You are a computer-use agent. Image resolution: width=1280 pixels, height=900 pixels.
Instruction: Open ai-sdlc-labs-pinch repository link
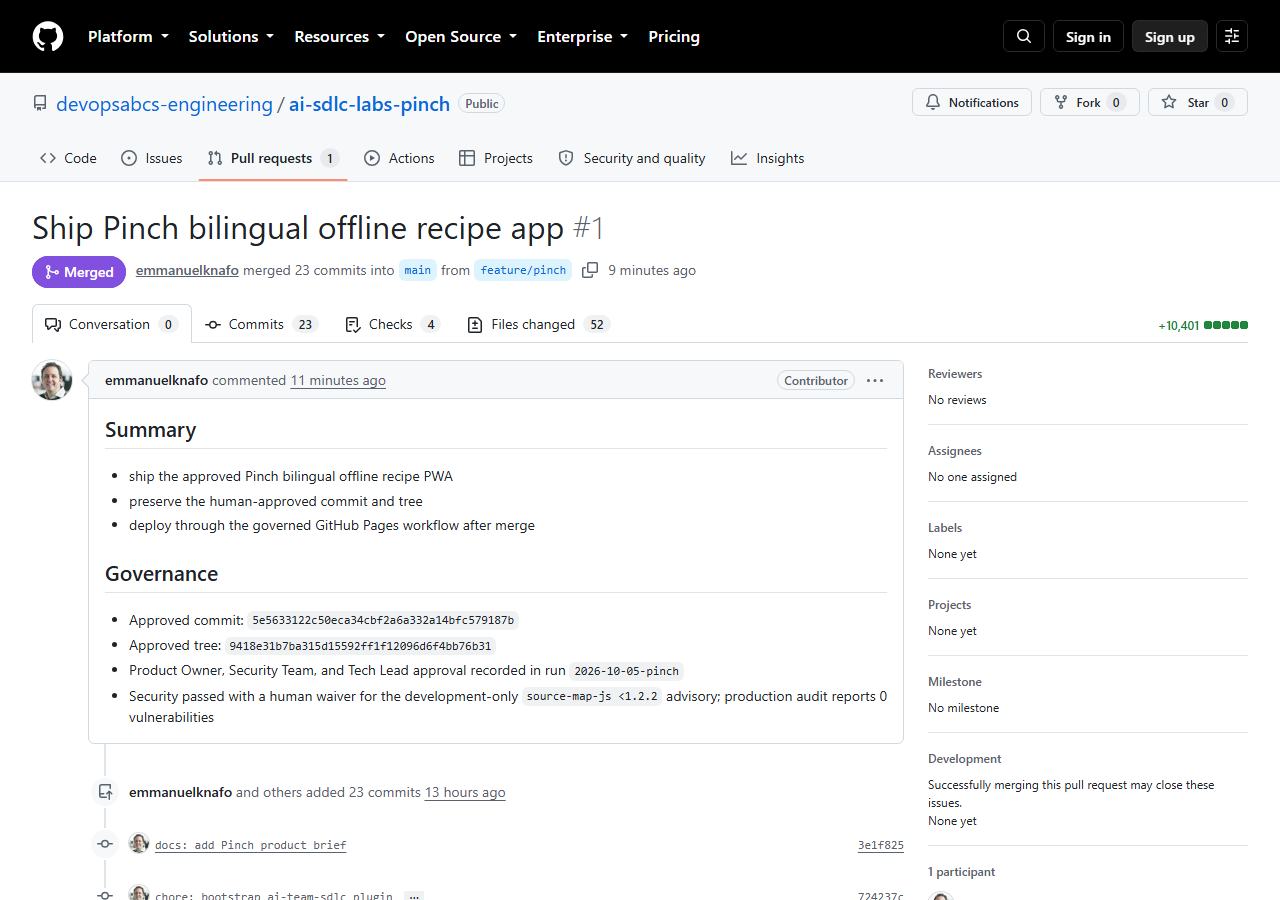point(369,104)
